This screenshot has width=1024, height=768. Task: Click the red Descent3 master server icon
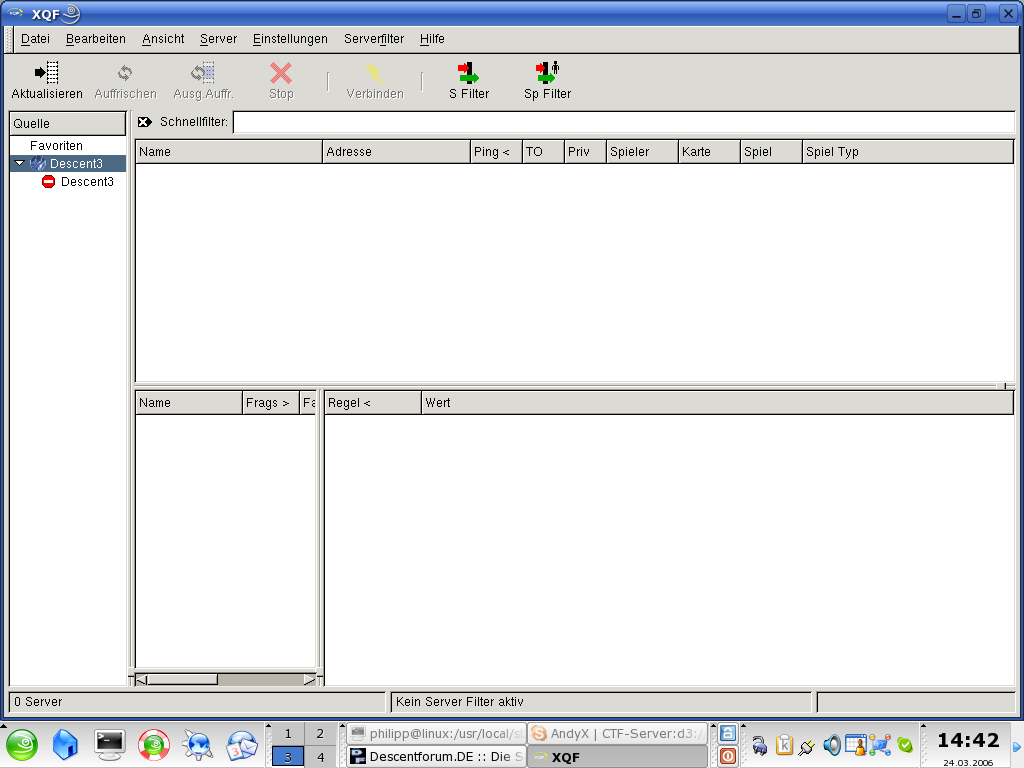pyautogui.click(x=48, y=182)
